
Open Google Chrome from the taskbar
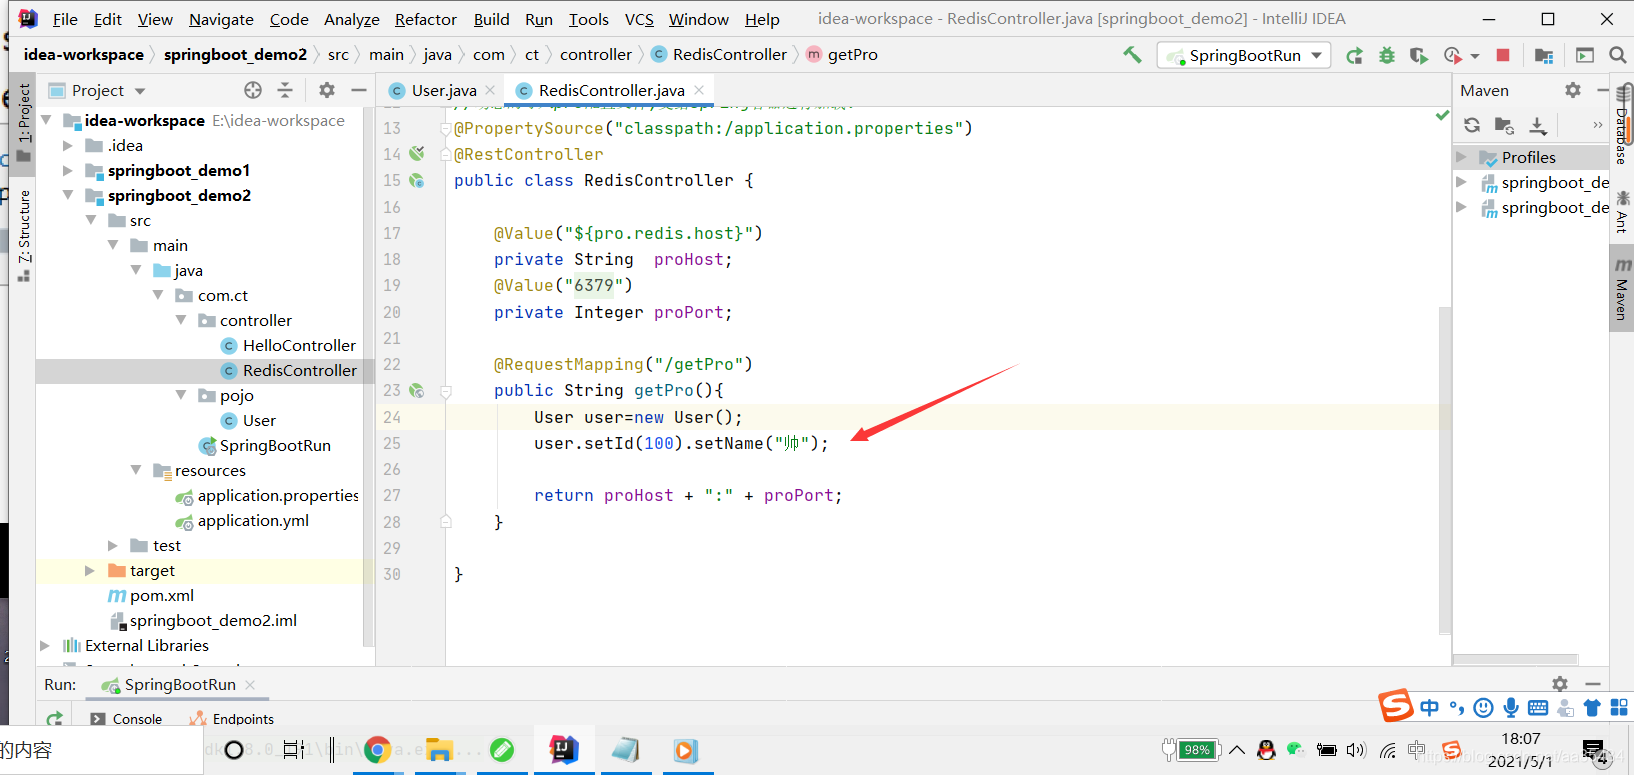coord(377,750)
